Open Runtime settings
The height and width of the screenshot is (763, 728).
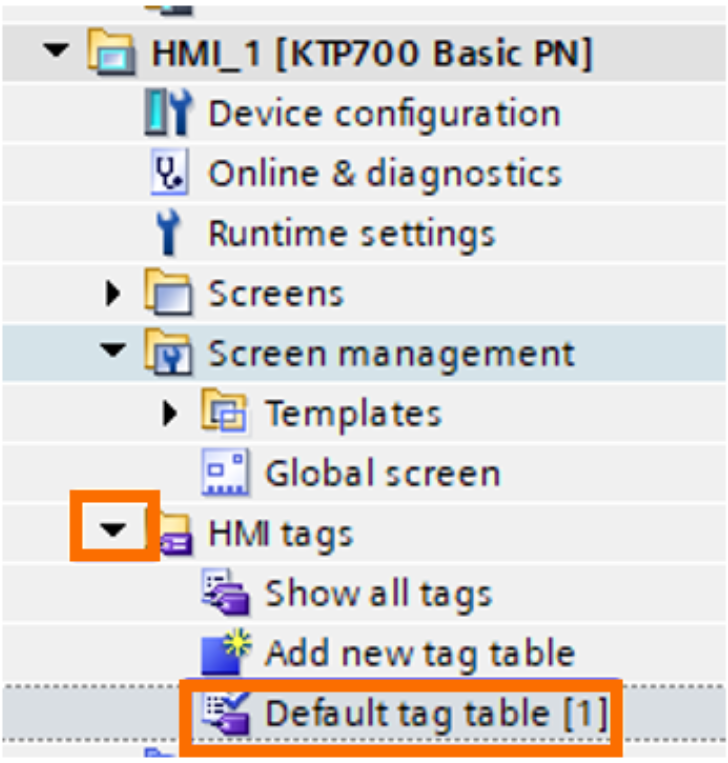351,234
